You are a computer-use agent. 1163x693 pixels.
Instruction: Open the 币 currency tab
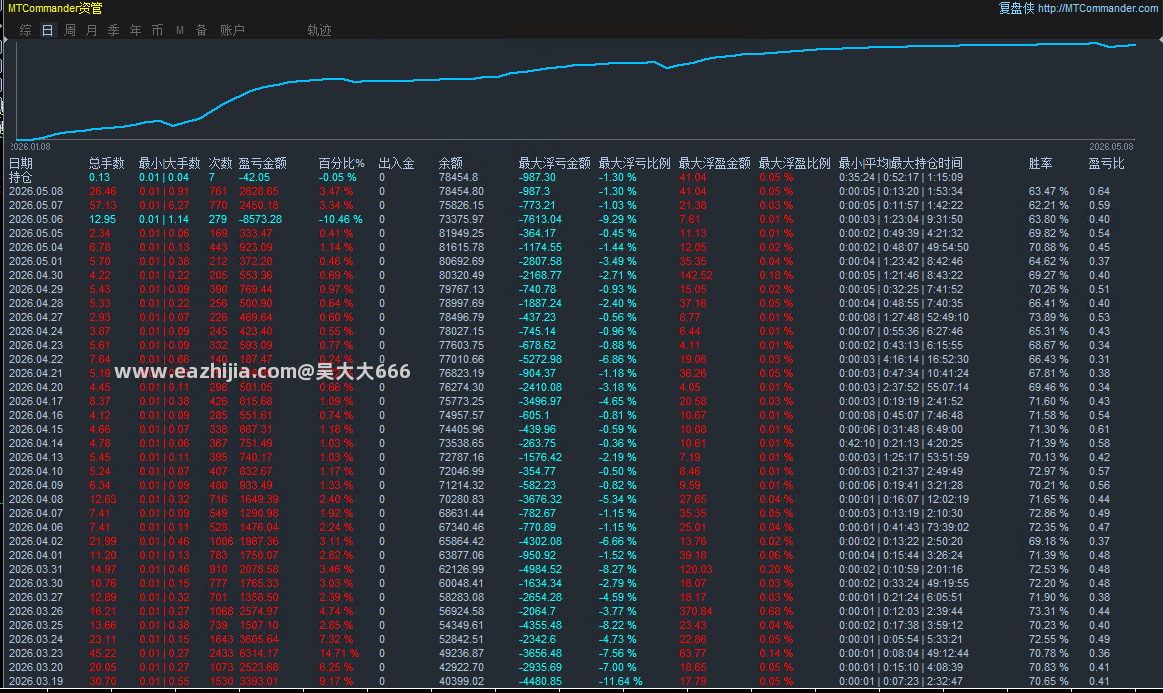157,30
